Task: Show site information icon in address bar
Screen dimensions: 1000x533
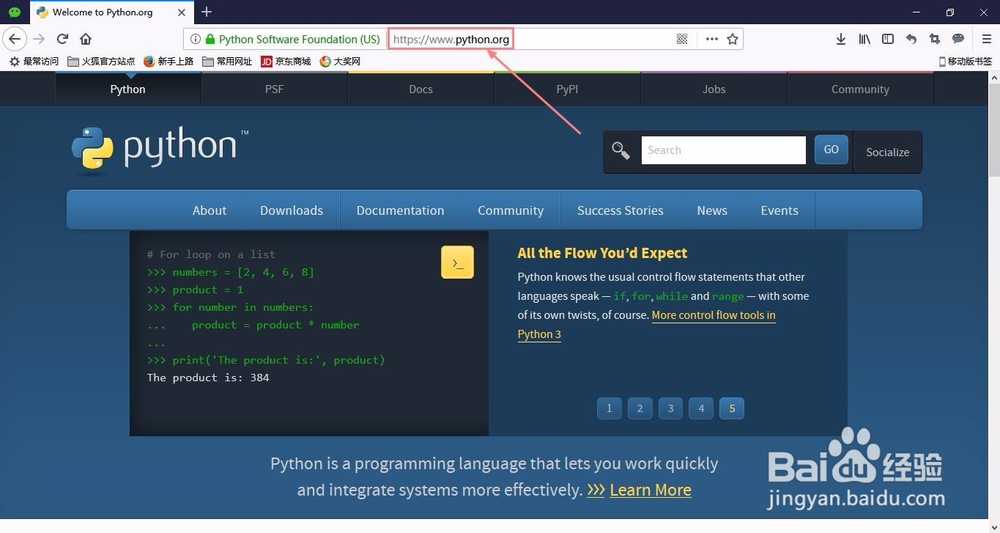Action: point(195,40)
